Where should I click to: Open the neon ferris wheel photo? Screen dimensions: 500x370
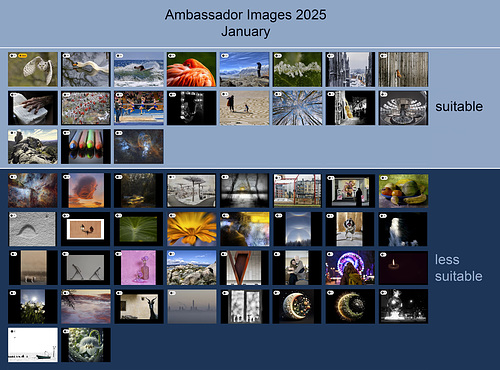tap(350, 268)
